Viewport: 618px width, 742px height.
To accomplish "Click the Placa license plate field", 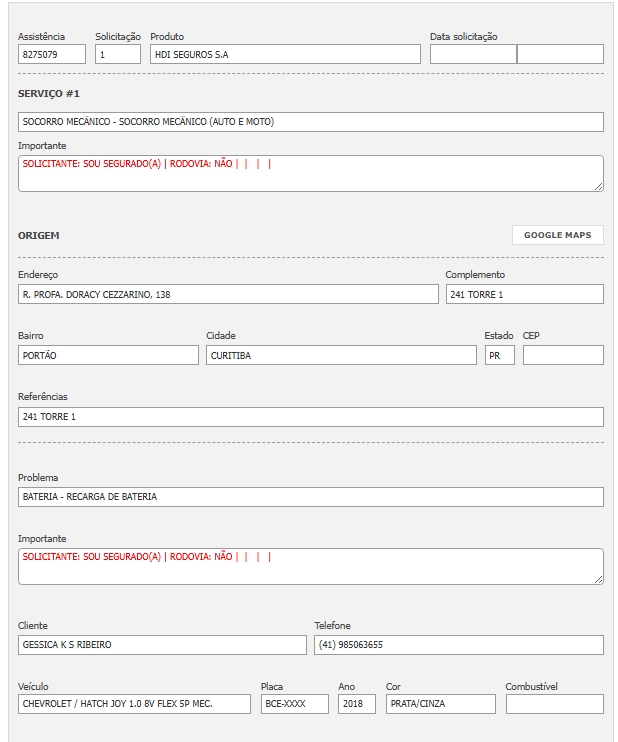I will 294,704.
